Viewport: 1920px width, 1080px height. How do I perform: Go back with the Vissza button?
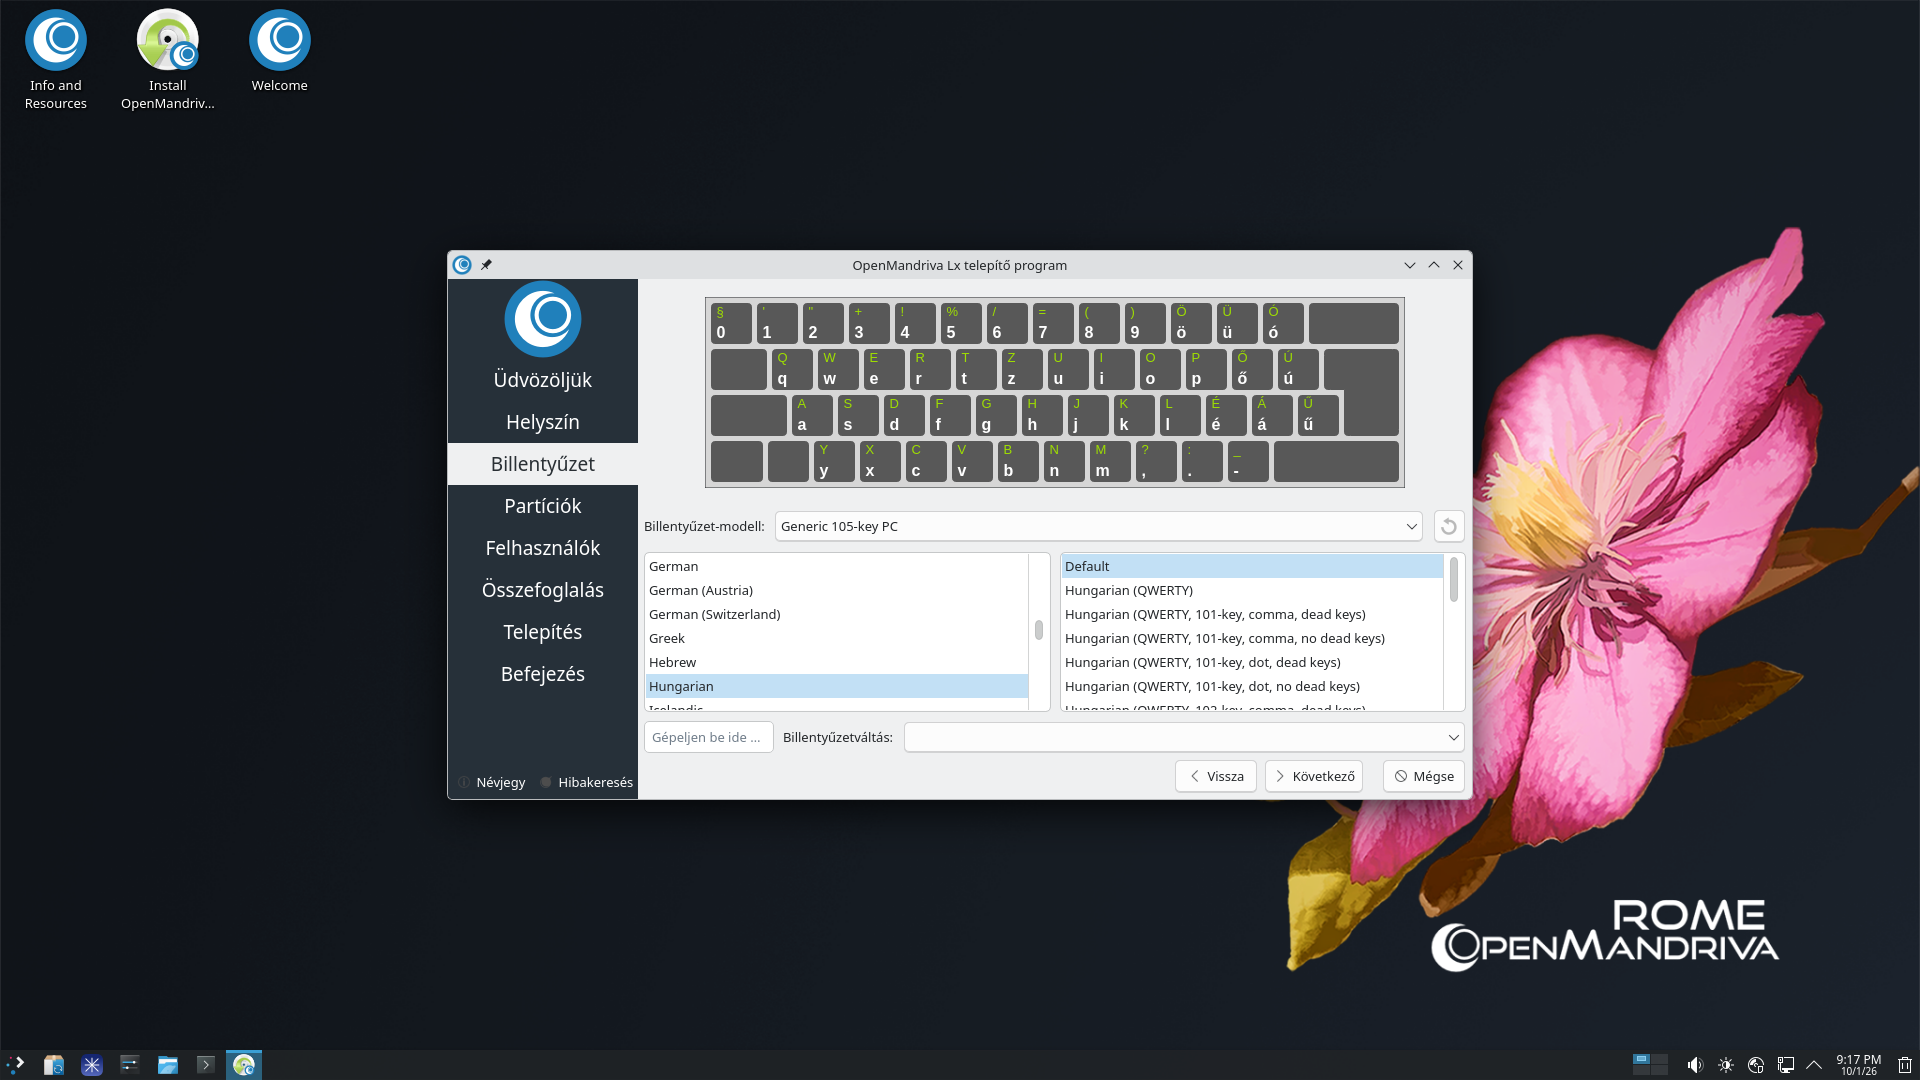1215,776
